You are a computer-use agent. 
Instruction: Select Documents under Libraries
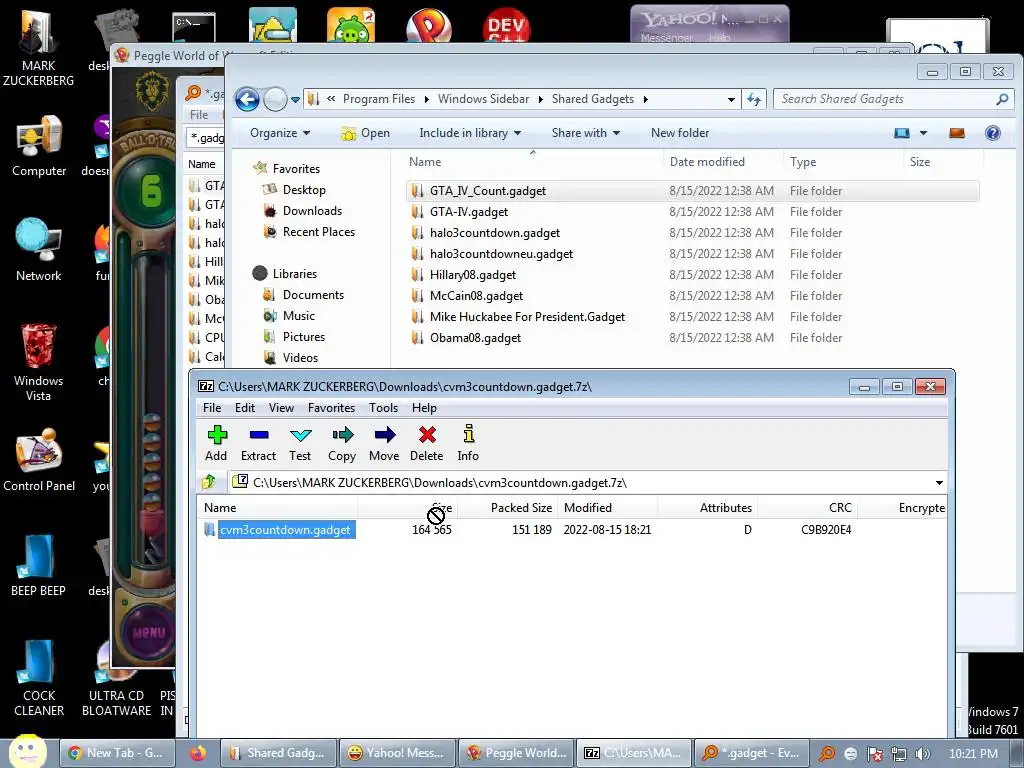[x=313, y=295]
